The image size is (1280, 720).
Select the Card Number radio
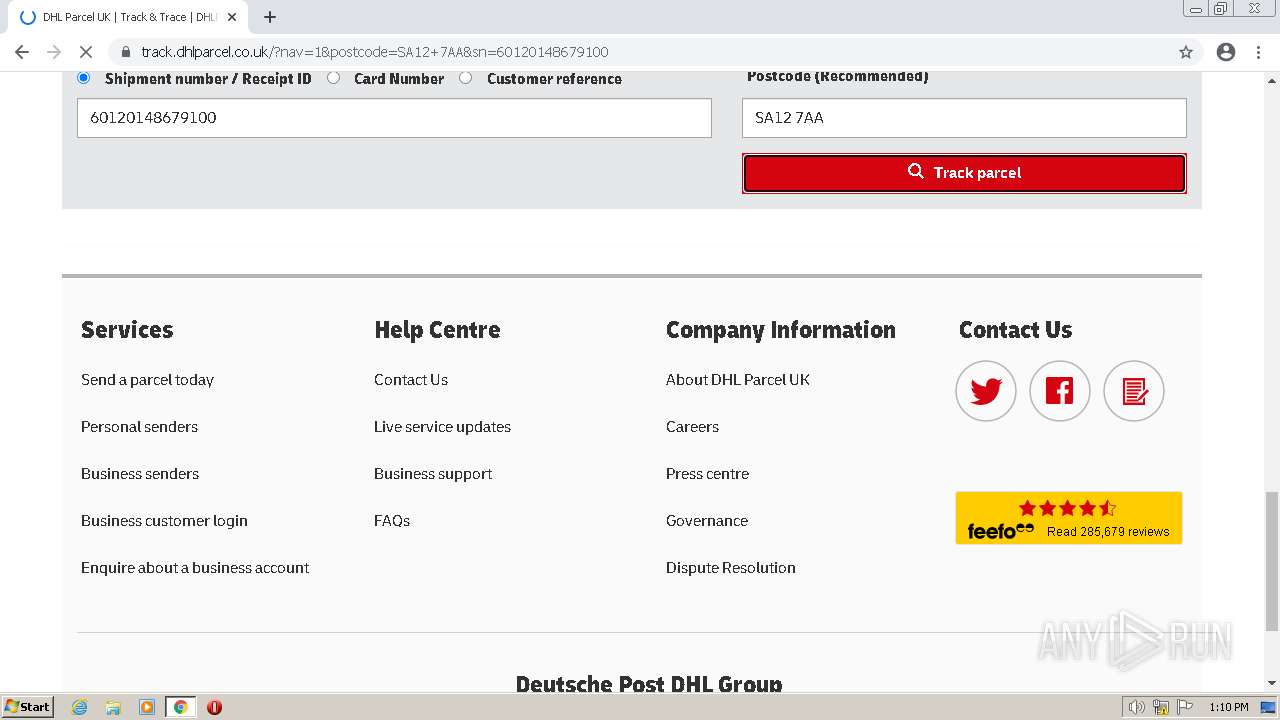click(x=333, y=78)
